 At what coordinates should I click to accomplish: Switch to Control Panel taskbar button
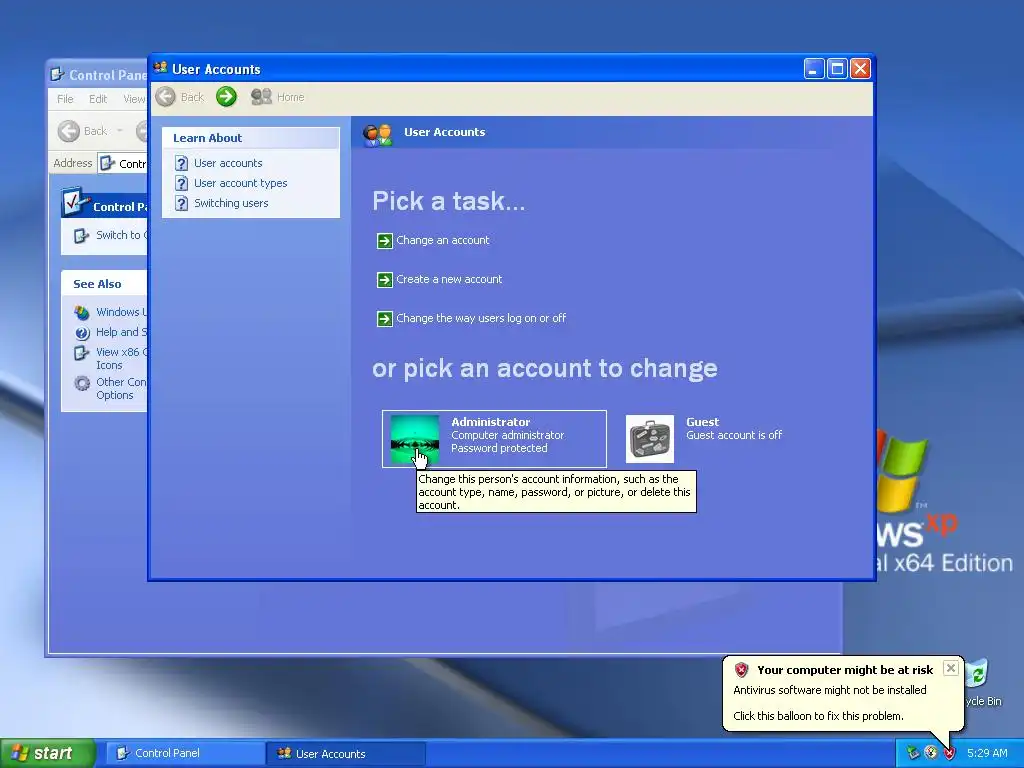(x=186, y=754)
